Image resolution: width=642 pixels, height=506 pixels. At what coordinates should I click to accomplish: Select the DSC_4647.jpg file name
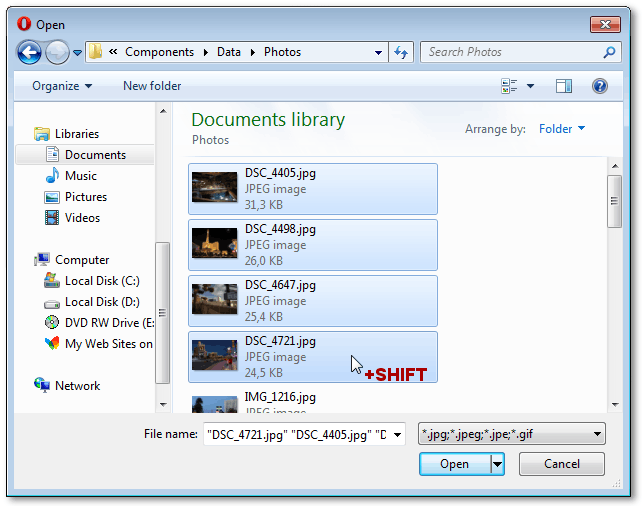click(x=280, y=285)
